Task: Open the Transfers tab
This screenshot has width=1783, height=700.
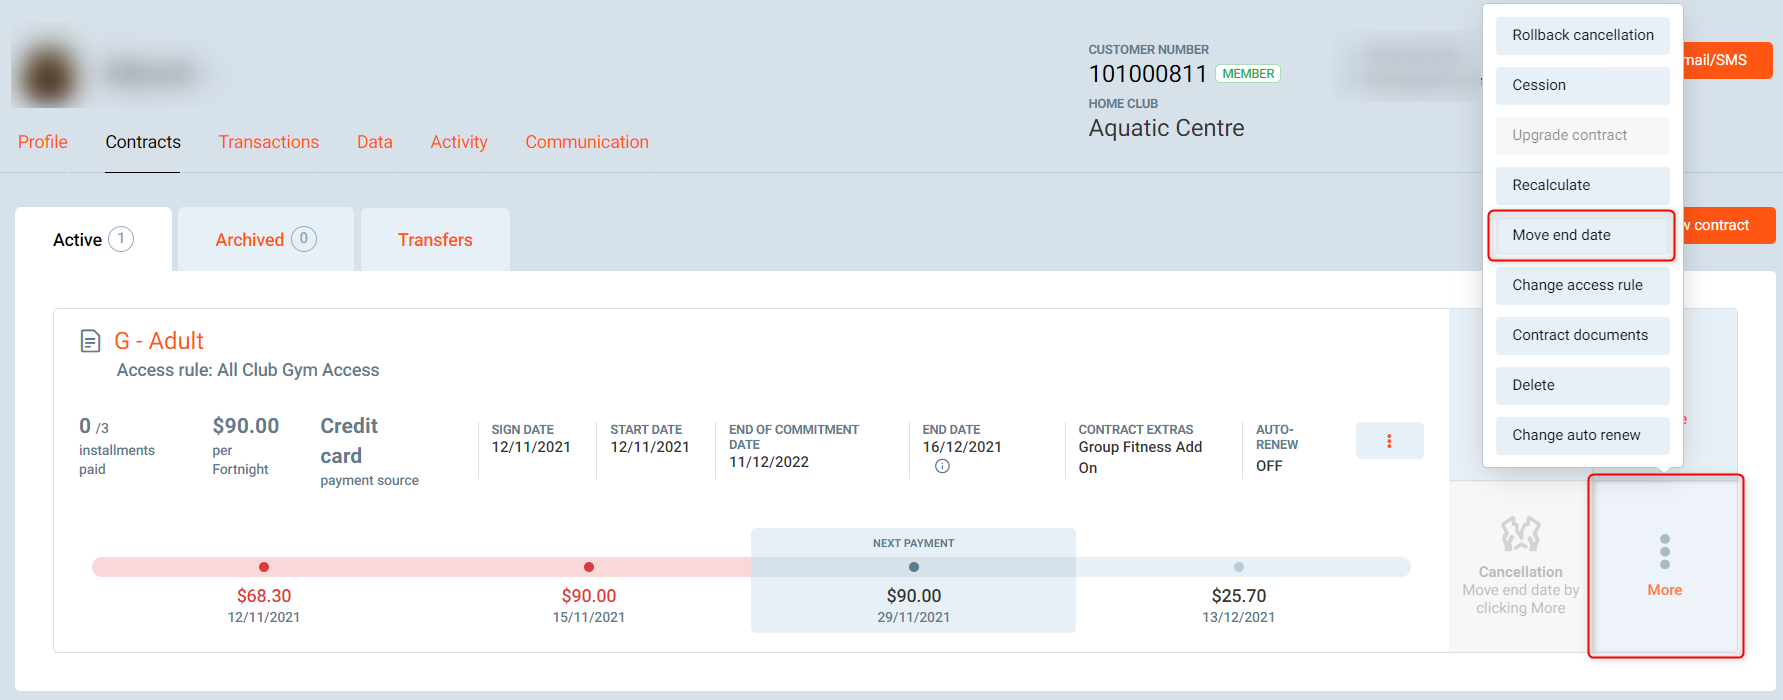Action: (435, 240)
